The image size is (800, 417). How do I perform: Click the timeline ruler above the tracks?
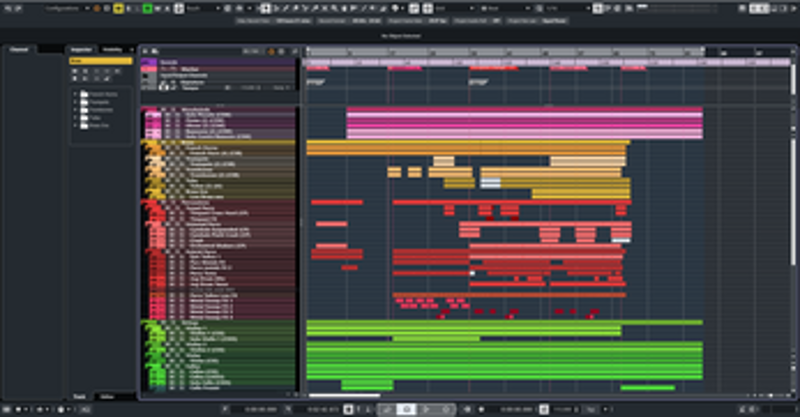(x=500, y=50)
